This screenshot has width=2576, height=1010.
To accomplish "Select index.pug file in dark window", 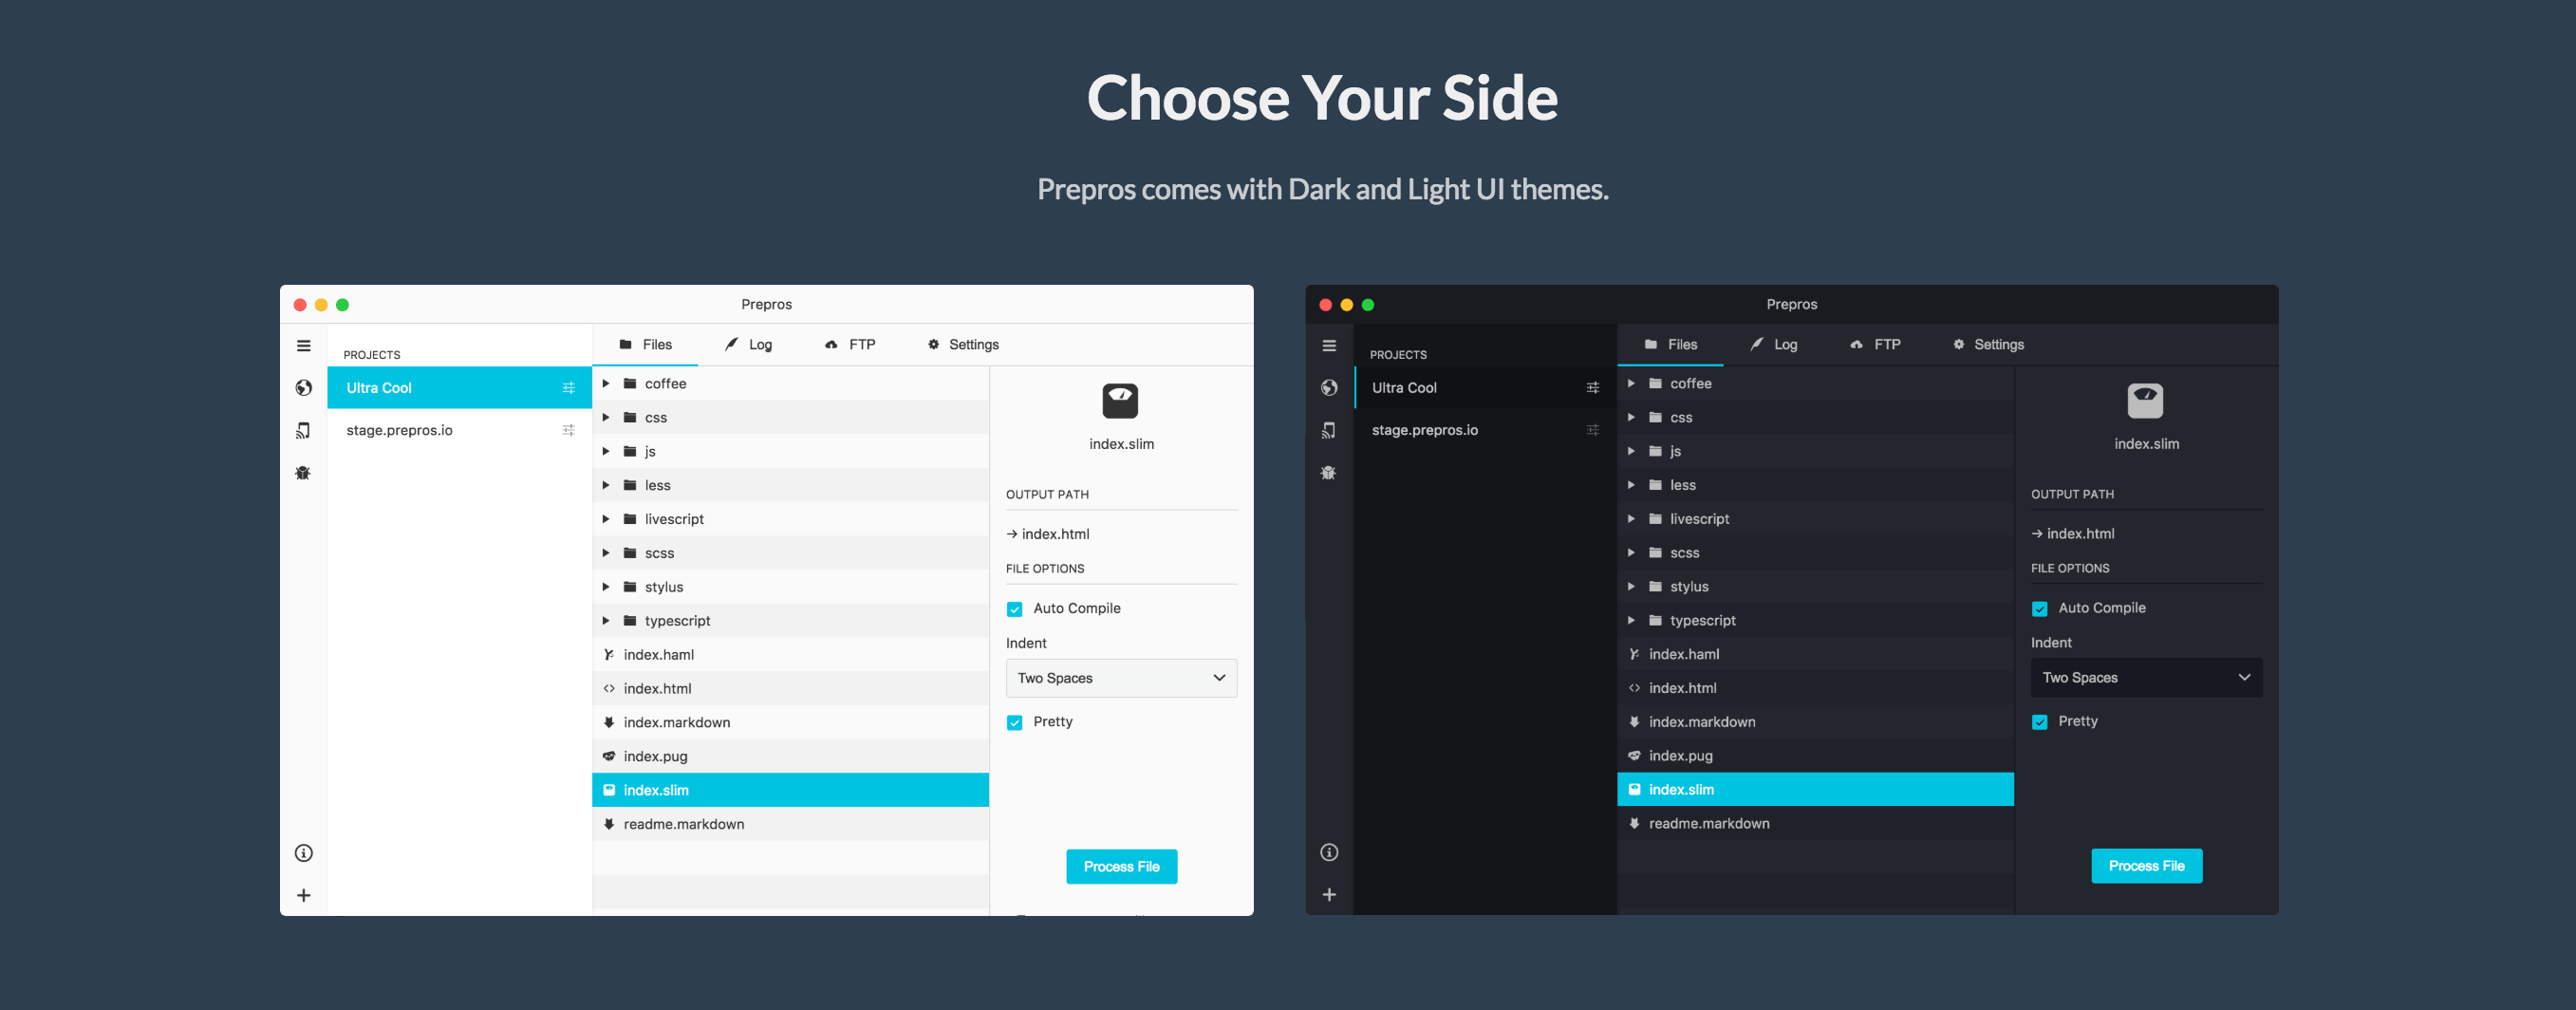I will tap(1815, 756).
